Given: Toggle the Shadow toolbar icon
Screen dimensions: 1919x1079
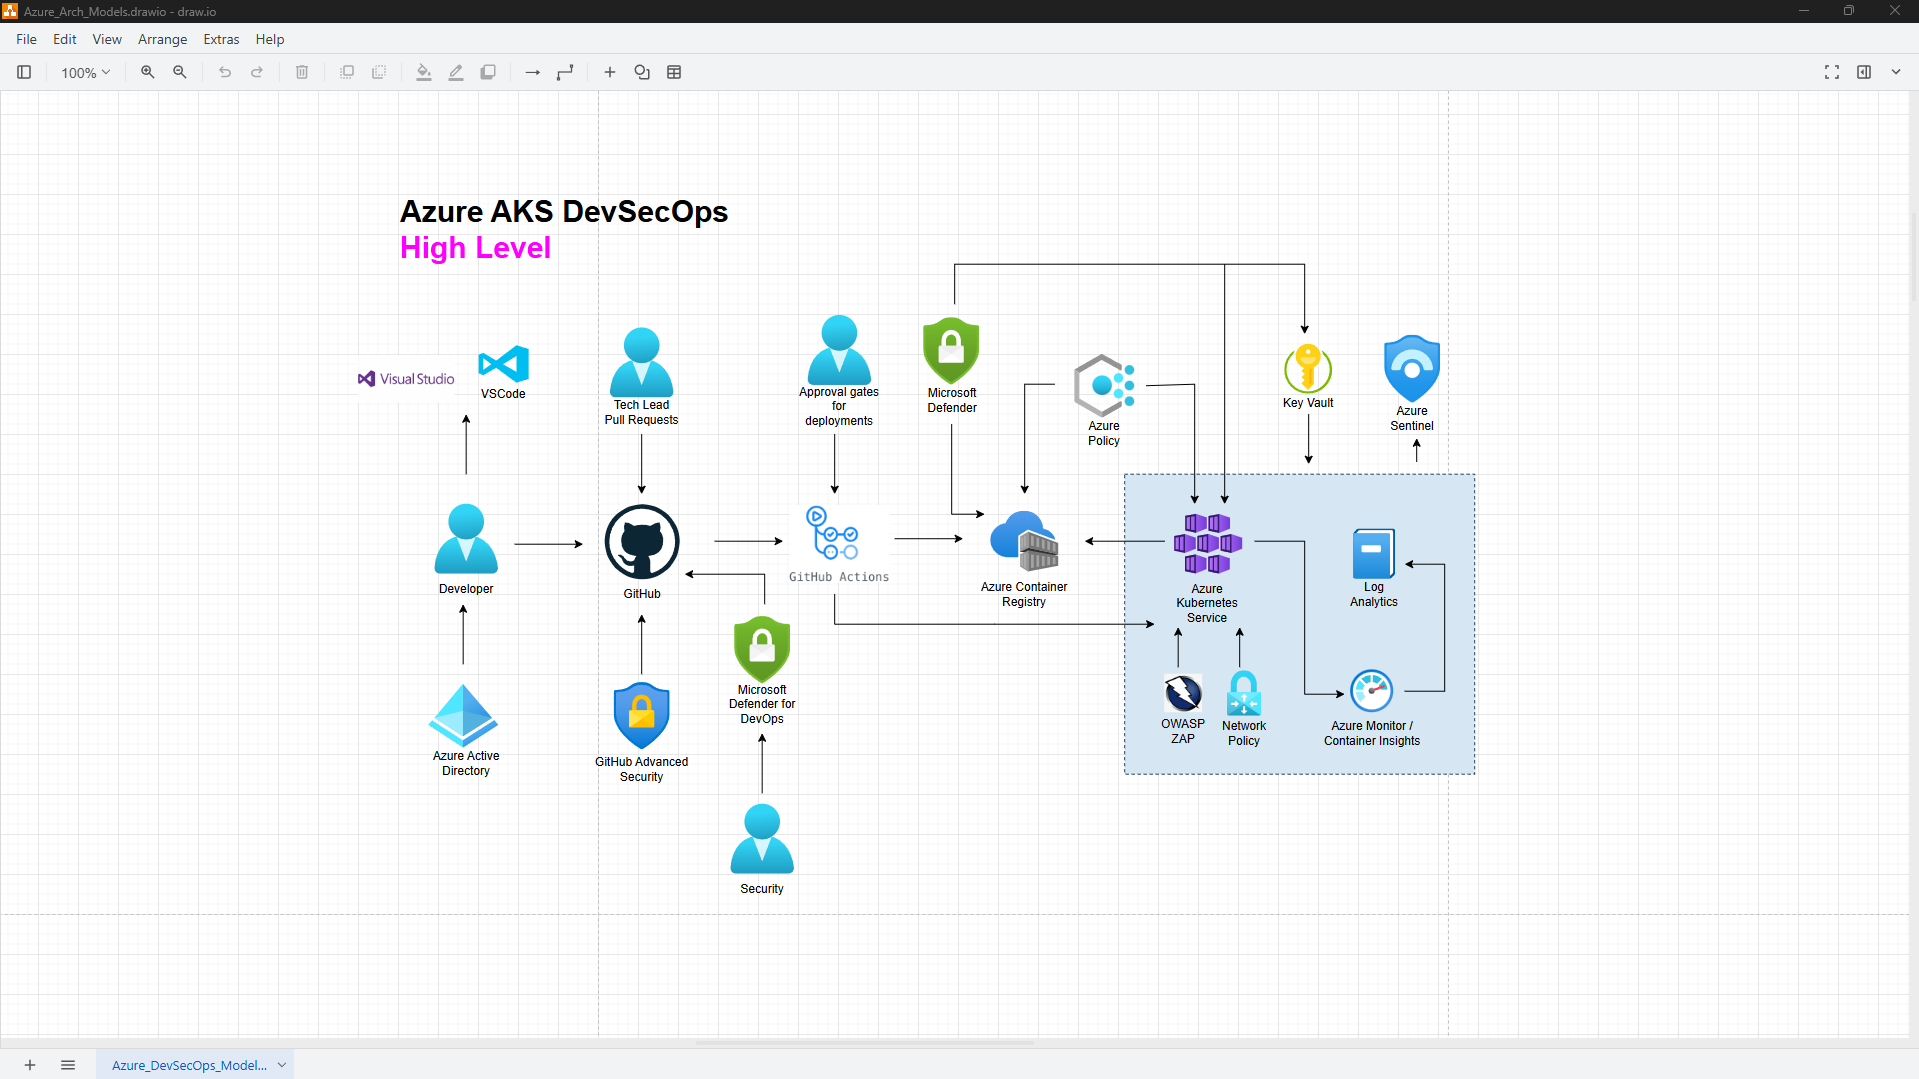Looking at the screenshot, I should [488, 72].
